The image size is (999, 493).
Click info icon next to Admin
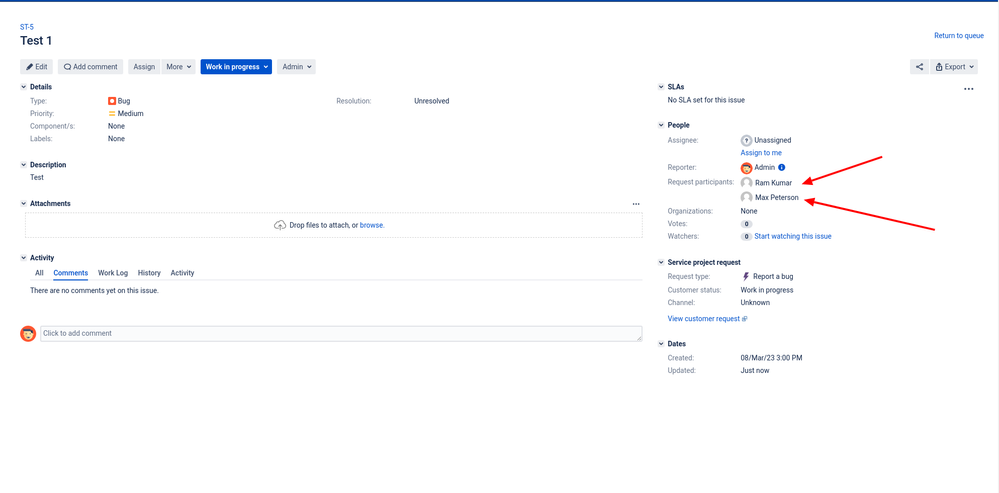coord(782,168)
